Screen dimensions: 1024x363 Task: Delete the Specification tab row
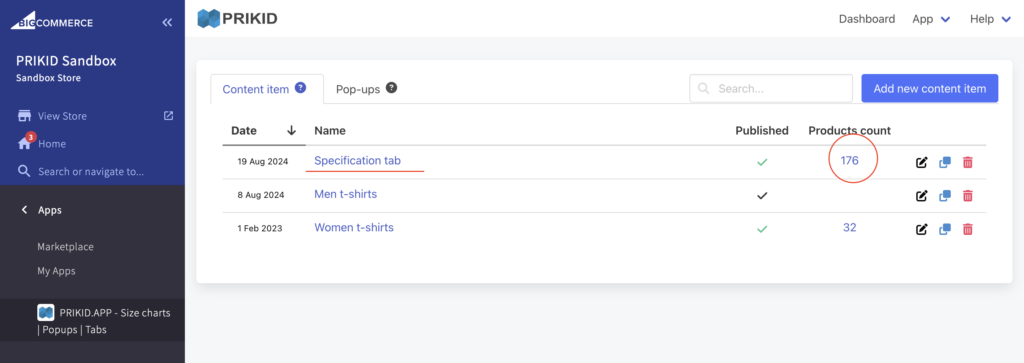coord(968,162)
